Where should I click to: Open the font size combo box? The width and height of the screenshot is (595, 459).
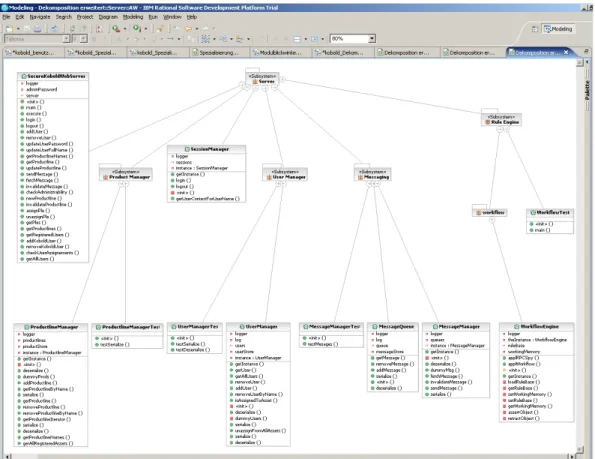point(80,39)
